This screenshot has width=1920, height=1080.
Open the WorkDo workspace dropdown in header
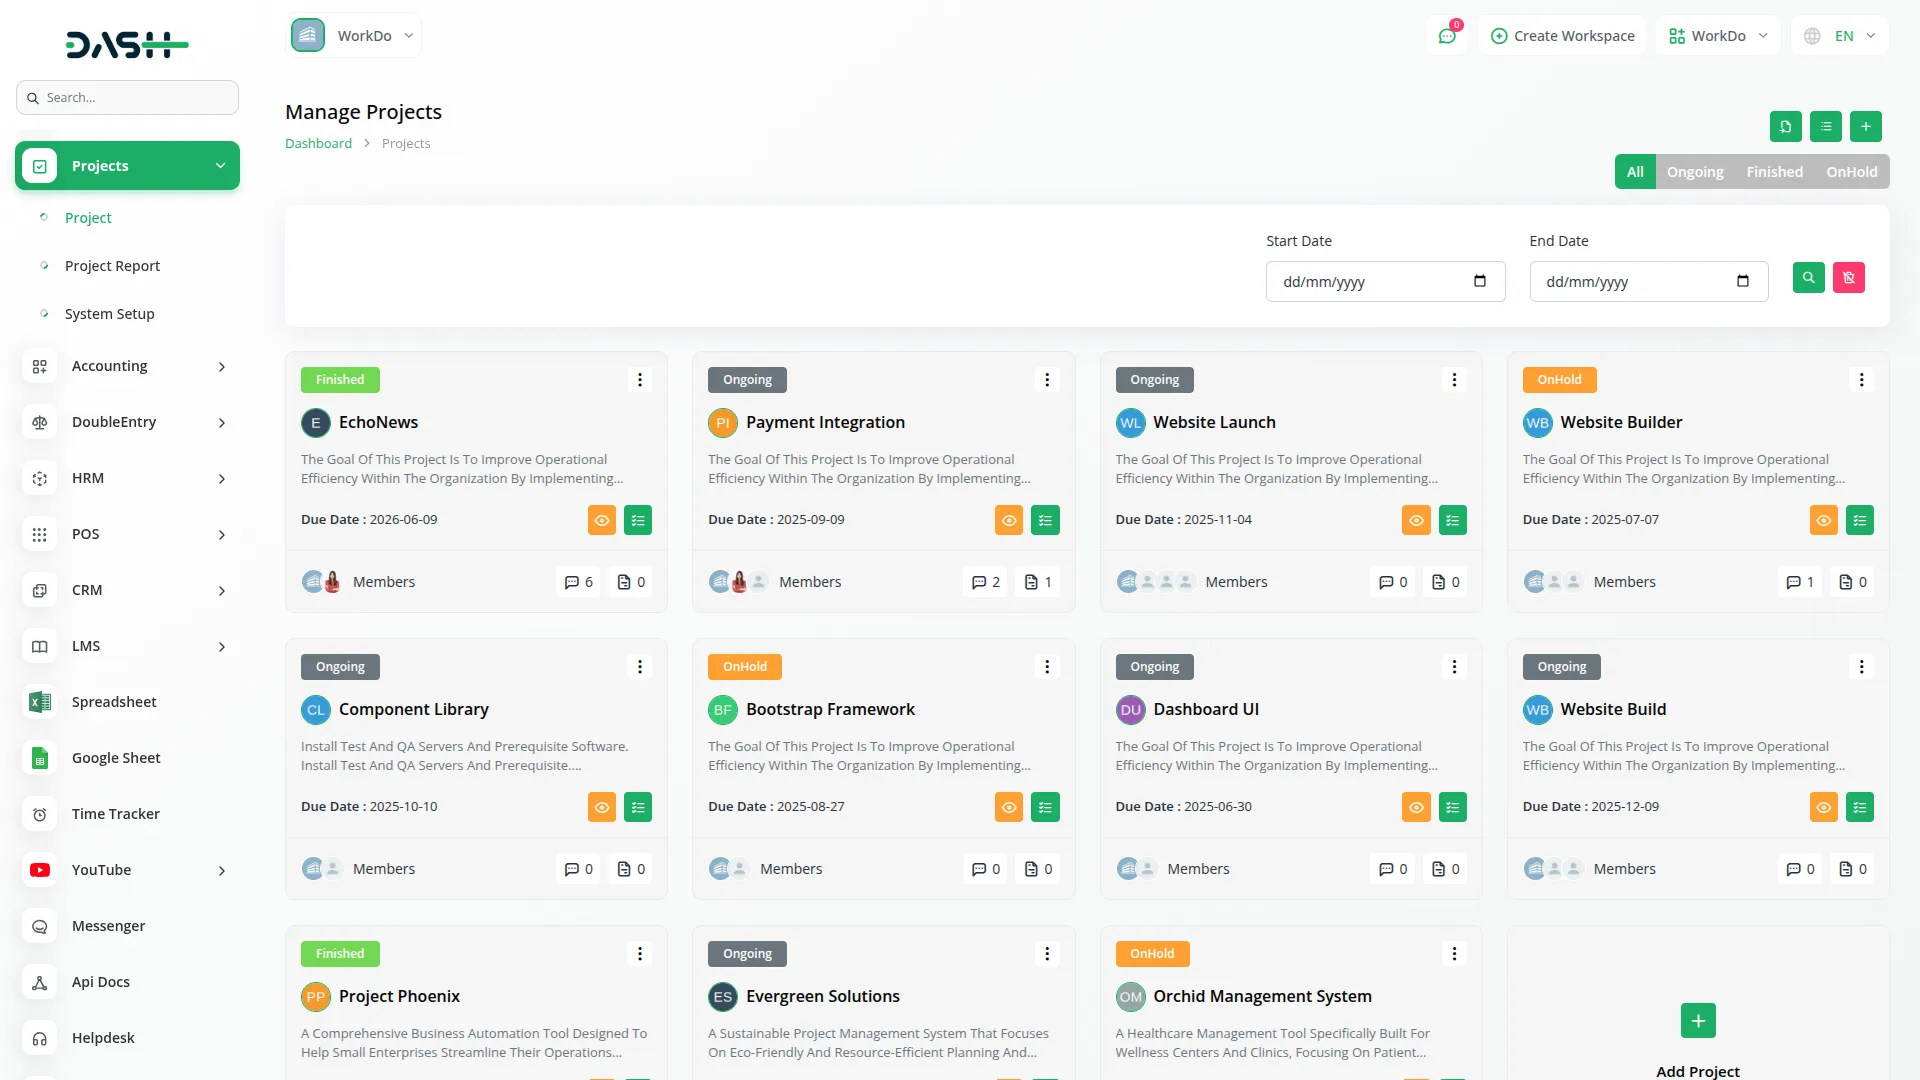tap(1717, 36)
